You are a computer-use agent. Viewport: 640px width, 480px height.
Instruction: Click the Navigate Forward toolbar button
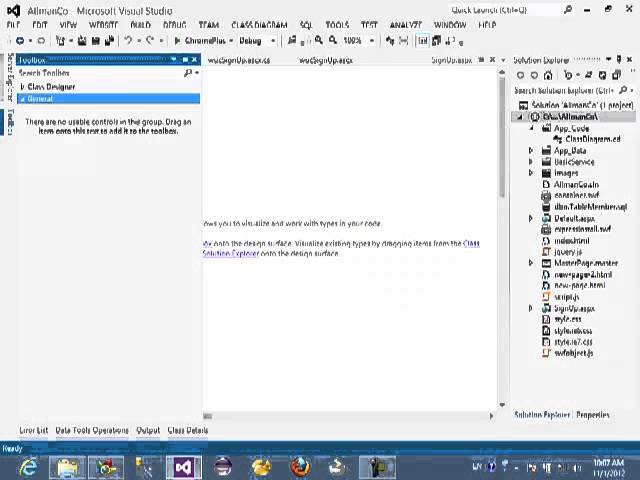coord(41,41)
